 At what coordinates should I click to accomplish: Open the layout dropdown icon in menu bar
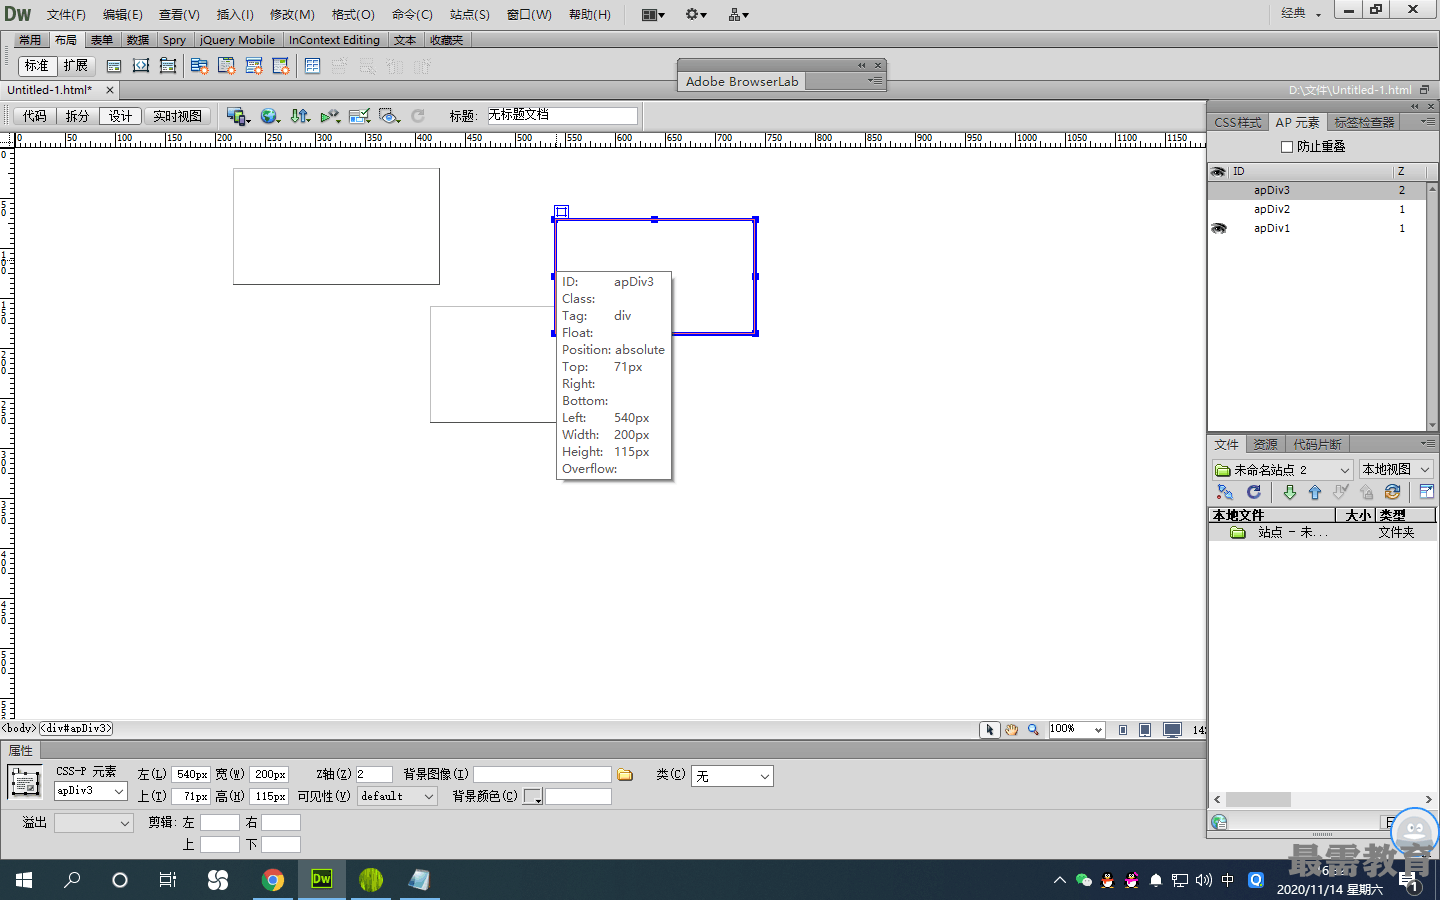(x=653, y=14)
